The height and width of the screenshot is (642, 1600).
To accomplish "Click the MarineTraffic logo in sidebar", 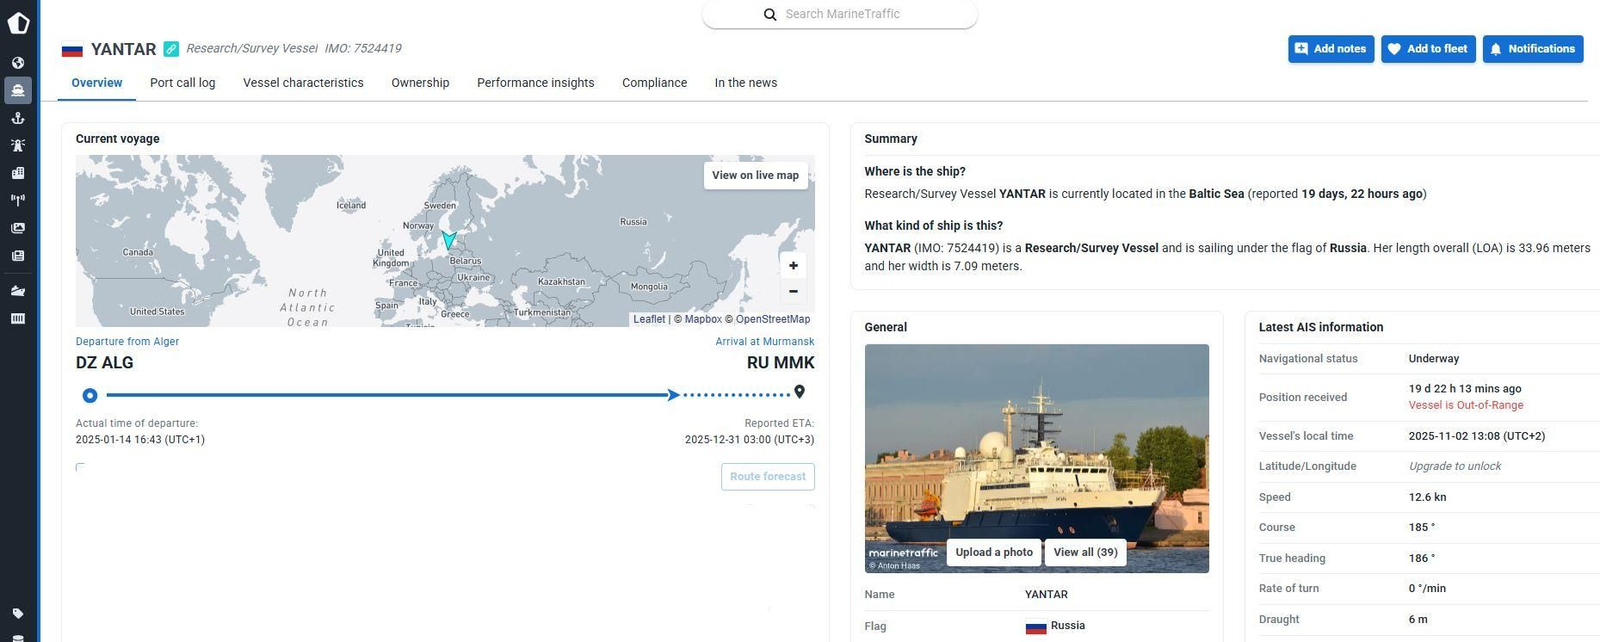I will point(18,22).
